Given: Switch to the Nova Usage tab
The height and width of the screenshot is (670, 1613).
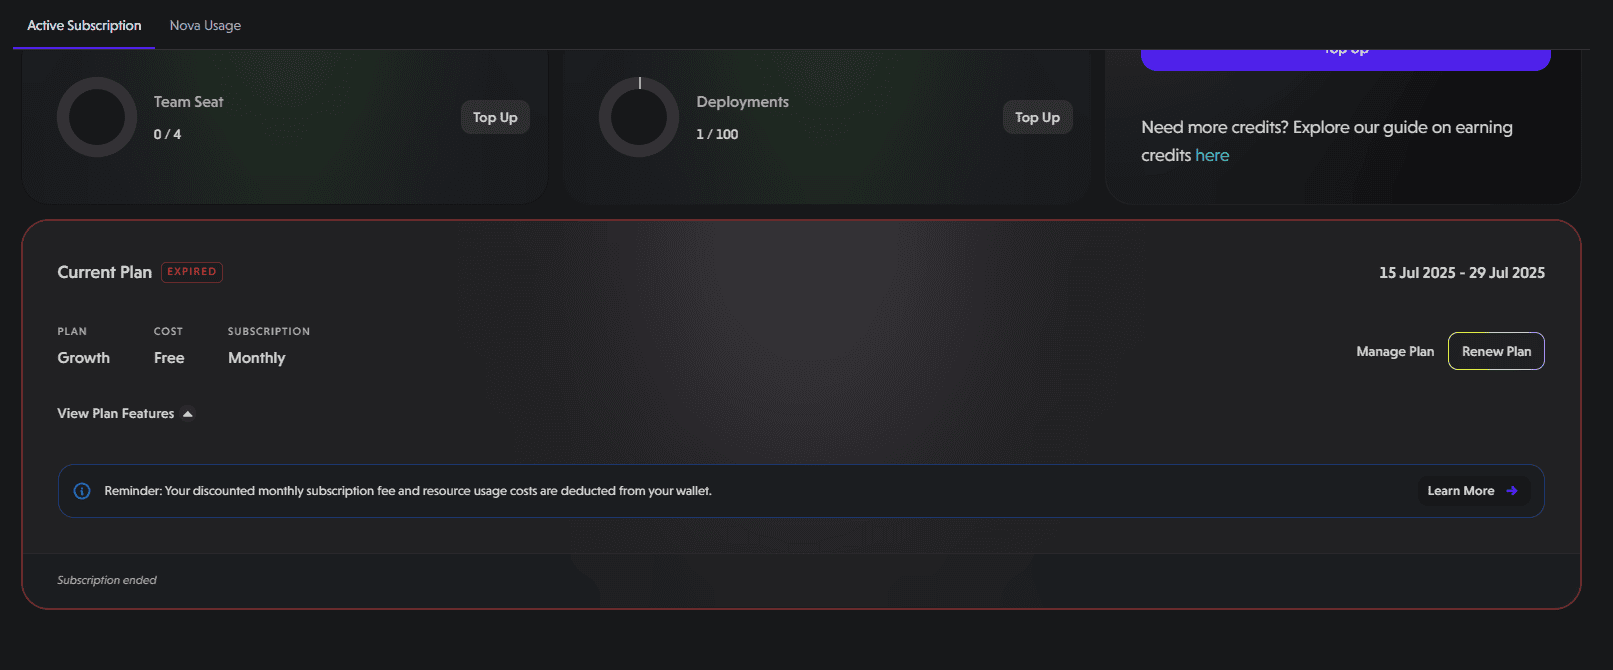Looking at the screenshot, I should [x=205, y=25].
